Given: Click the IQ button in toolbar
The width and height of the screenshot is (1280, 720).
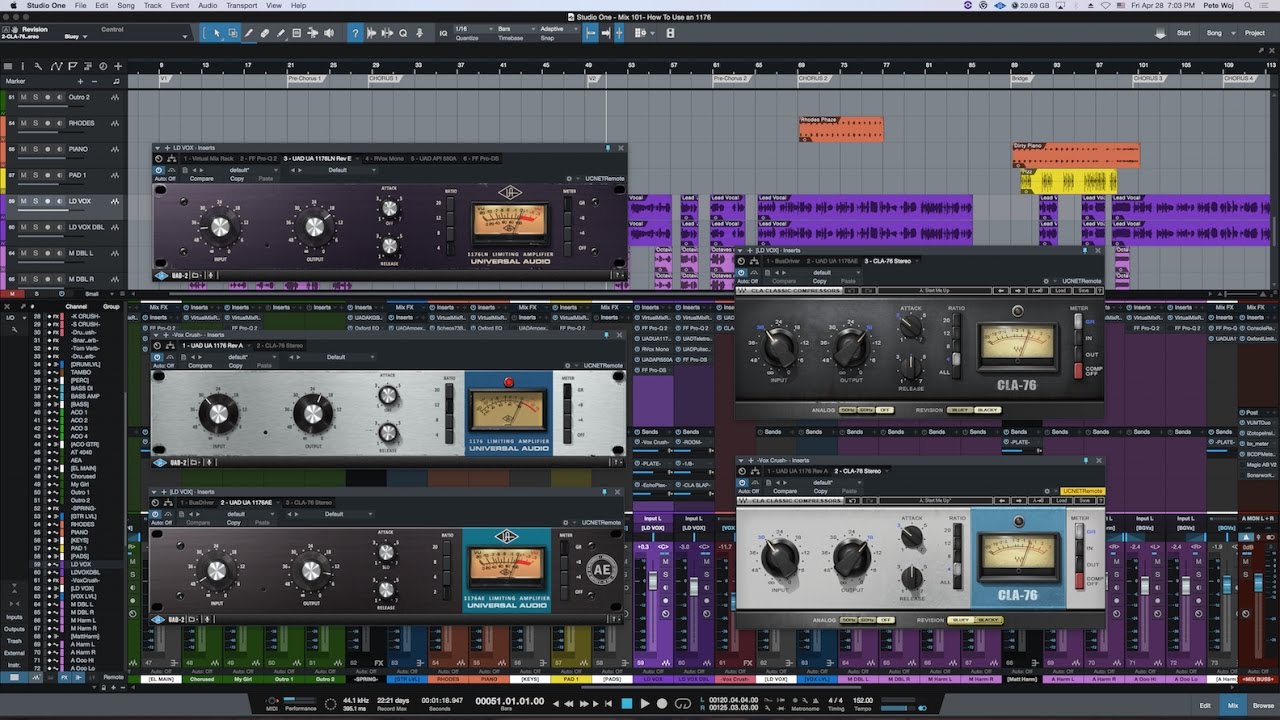Looking at the screenshot, I should [443, 33].
